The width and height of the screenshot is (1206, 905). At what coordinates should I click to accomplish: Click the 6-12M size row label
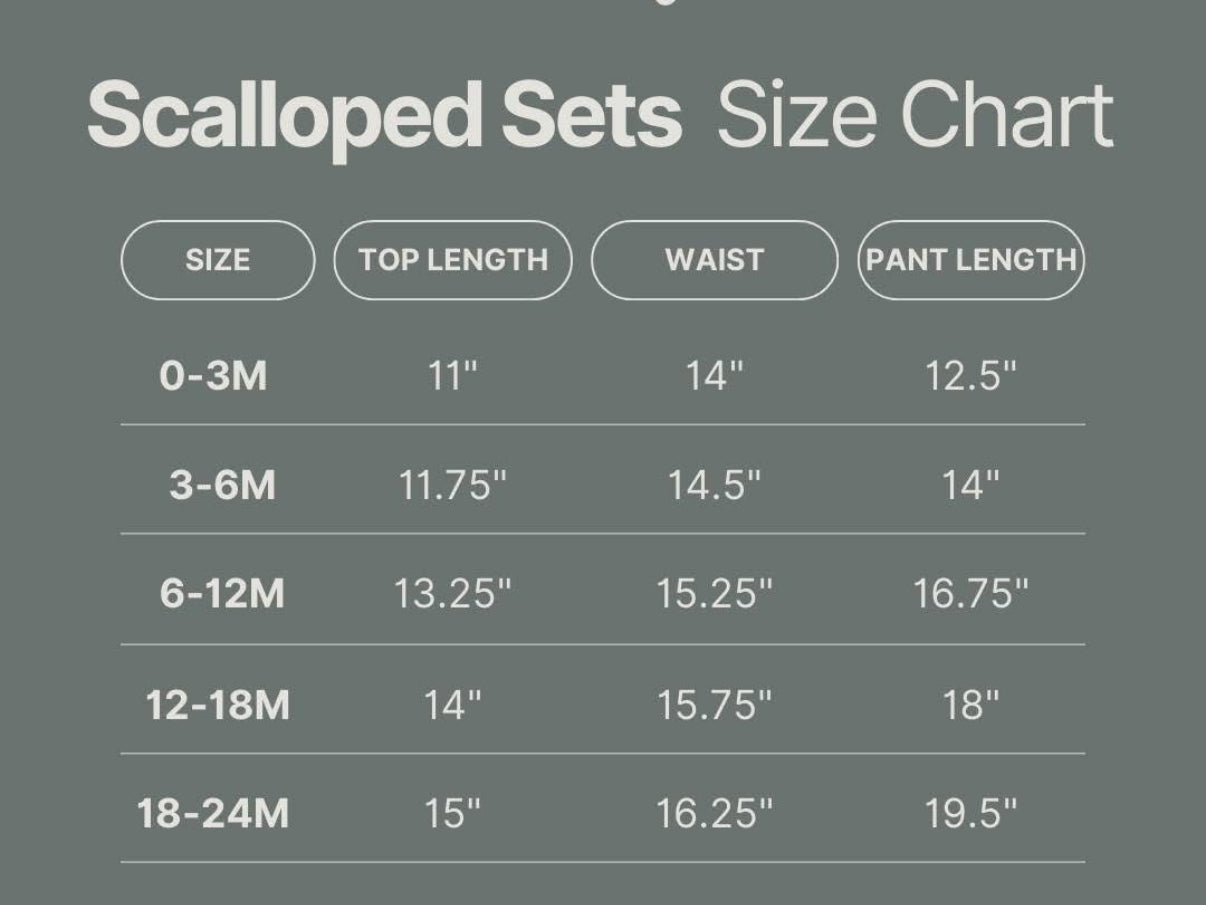222,594
